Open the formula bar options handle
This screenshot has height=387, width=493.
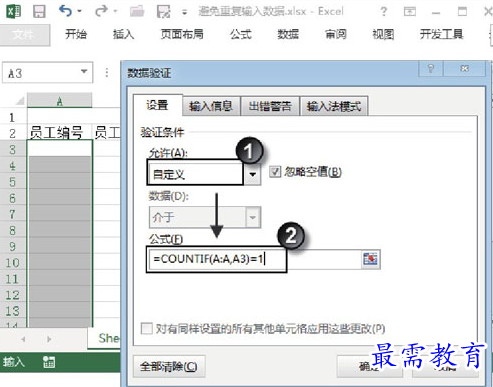(107, 73)
